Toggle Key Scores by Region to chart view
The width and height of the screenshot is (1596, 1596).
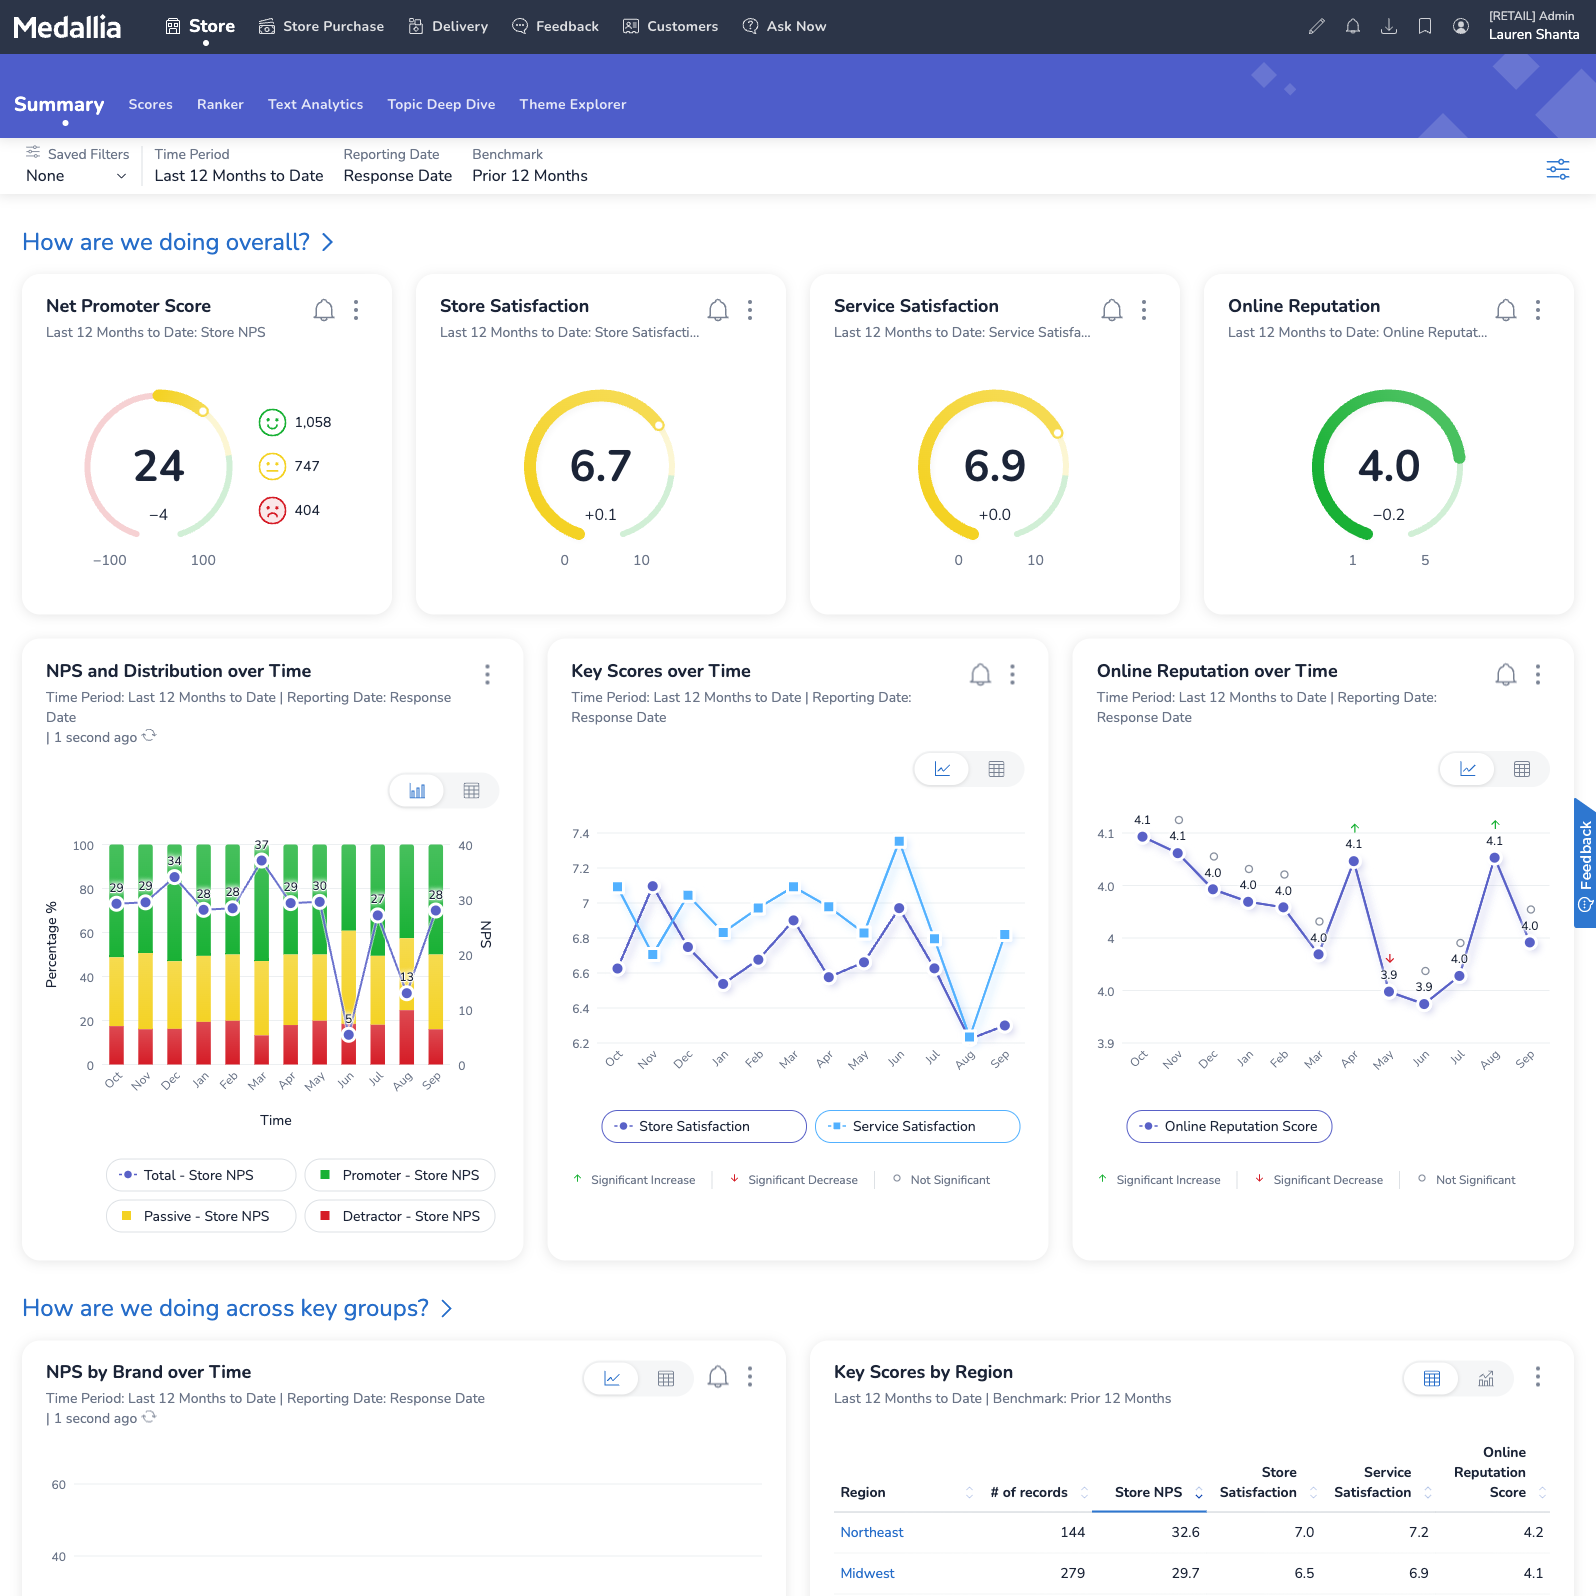point(1485,1378)
